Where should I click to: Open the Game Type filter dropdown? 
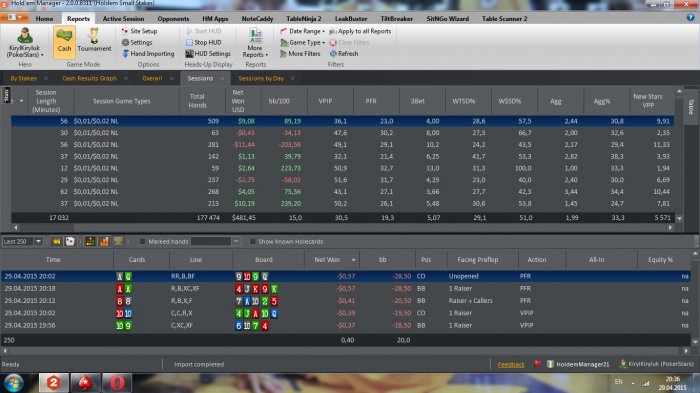[302, 42]
